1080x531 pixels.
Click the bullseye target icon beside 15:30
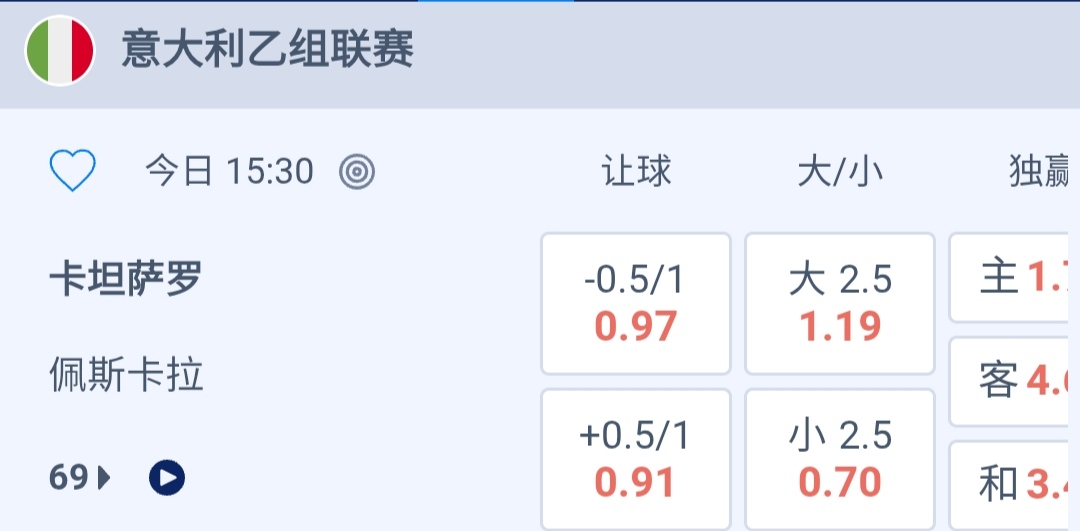[x=357, y=173]
